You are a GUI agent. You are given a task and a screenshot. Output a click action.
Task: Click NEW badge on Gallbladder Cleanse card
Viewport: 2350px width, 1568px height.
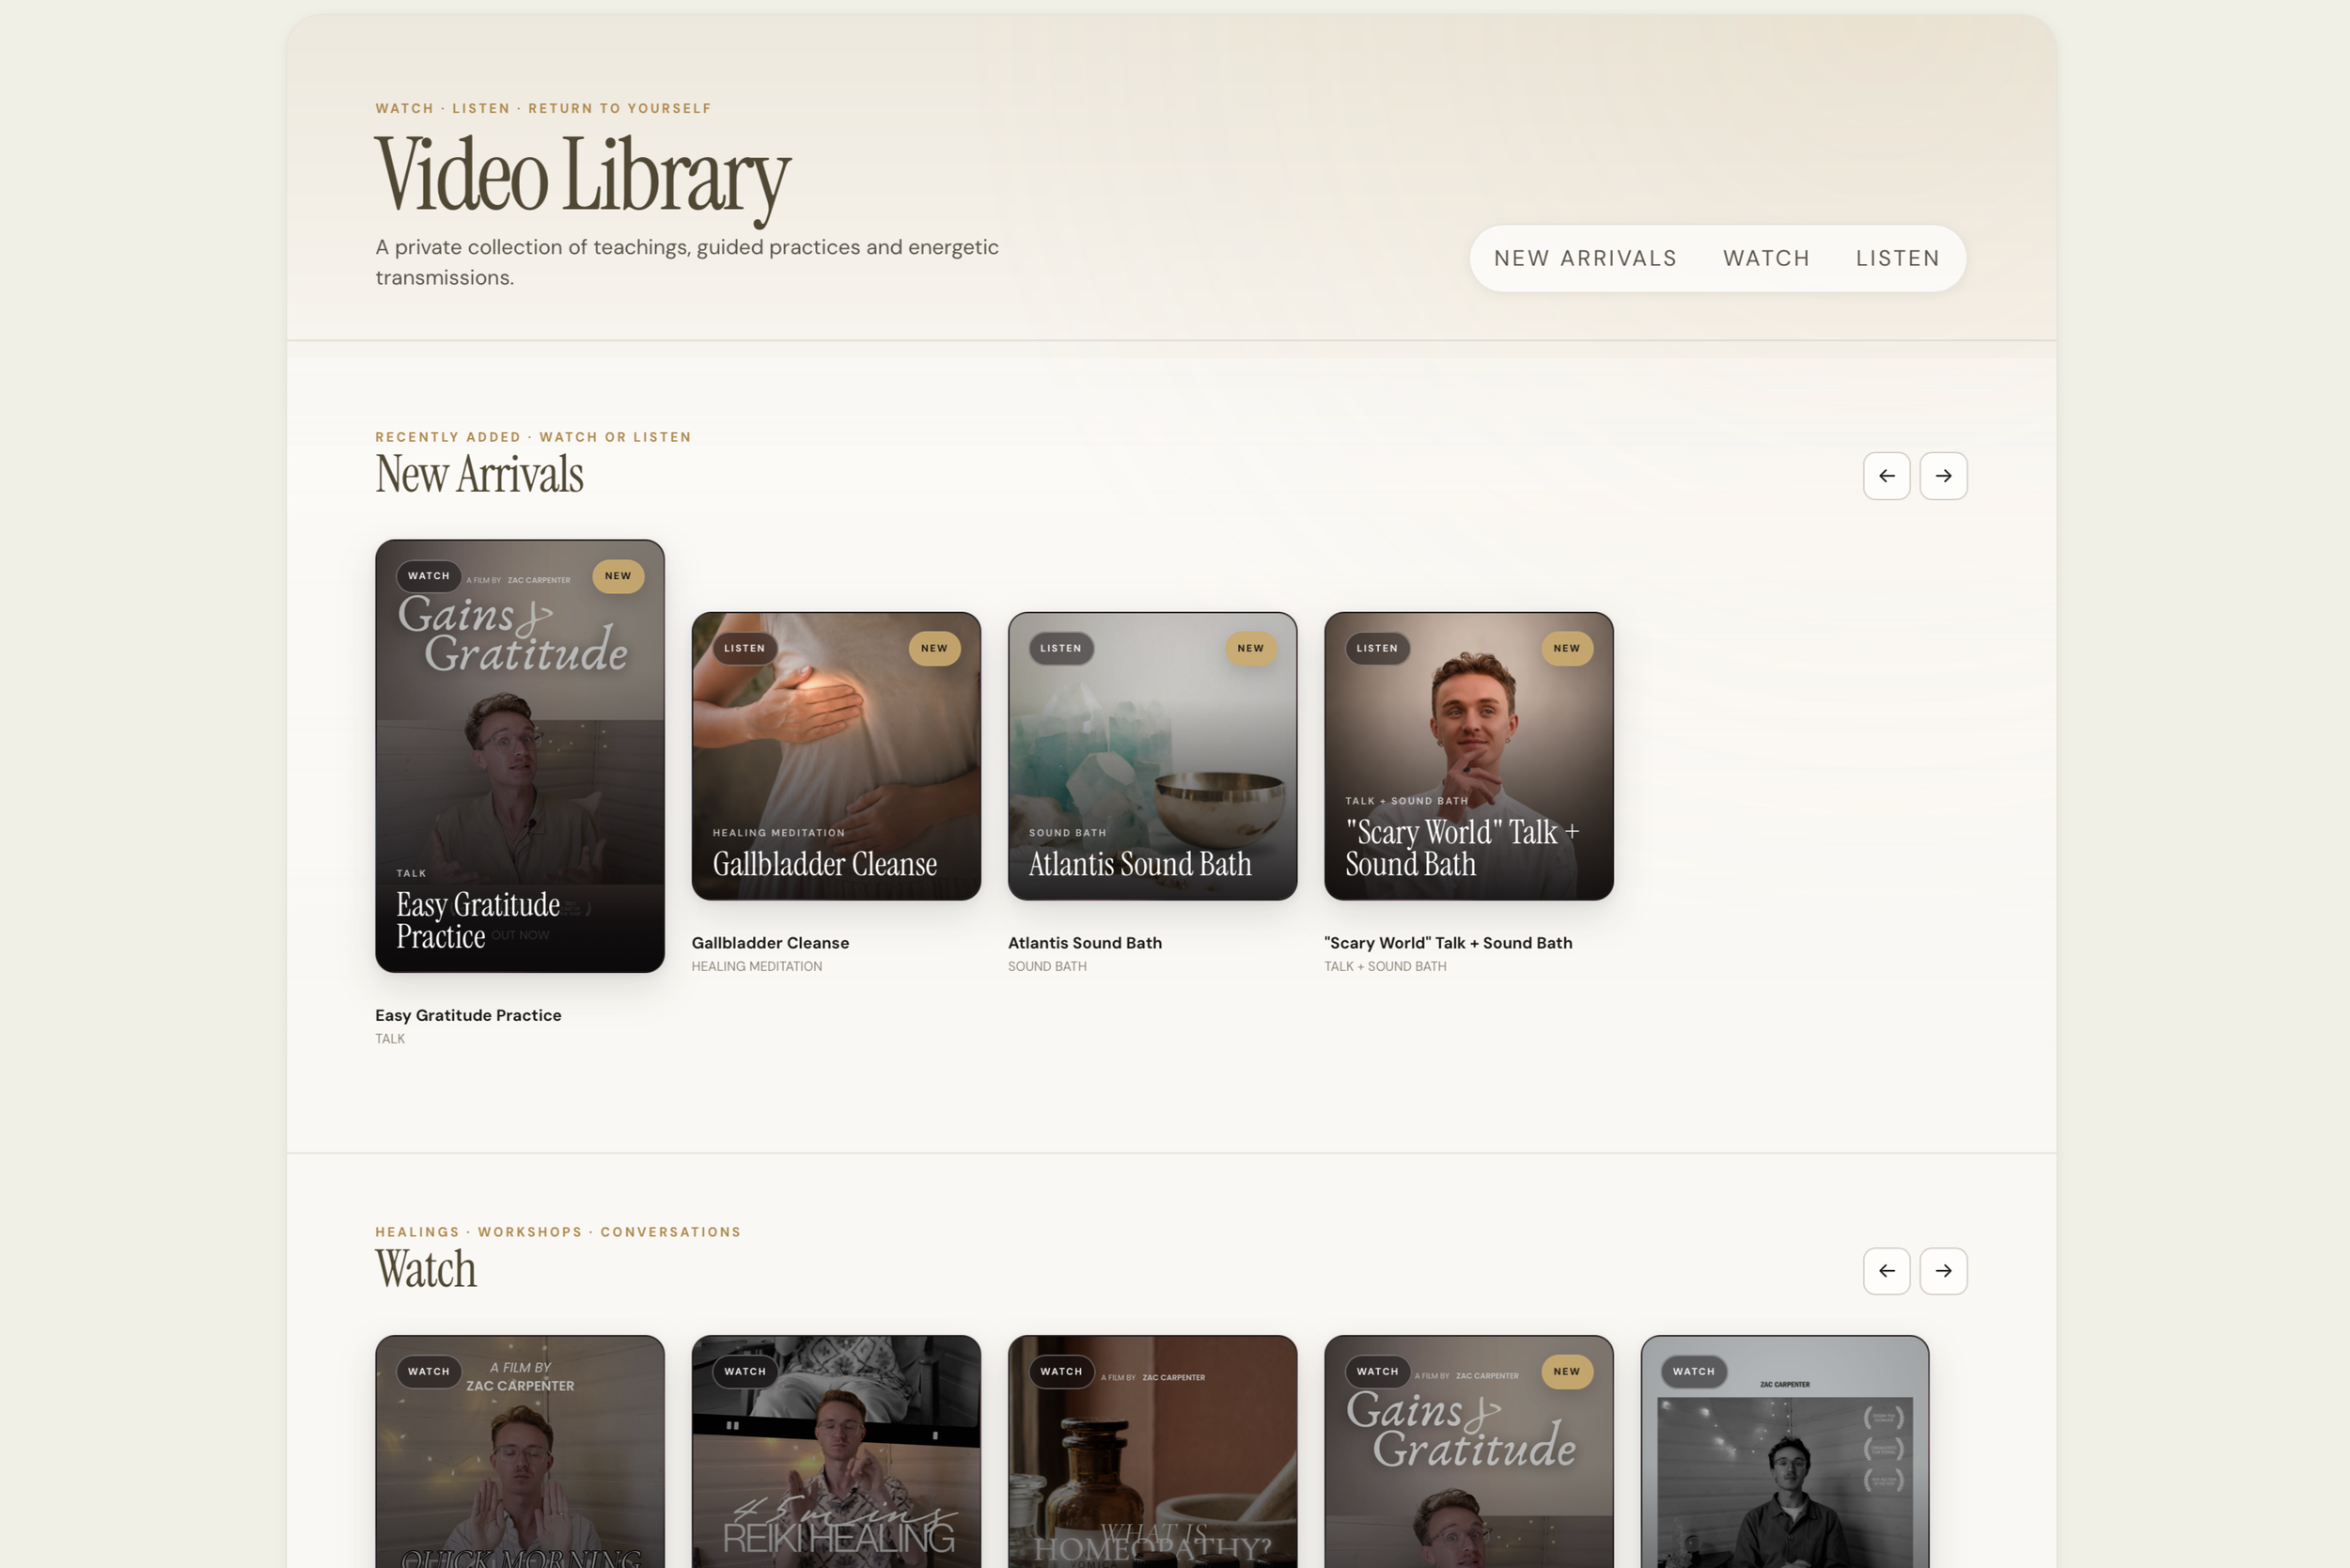coord(934,648)
